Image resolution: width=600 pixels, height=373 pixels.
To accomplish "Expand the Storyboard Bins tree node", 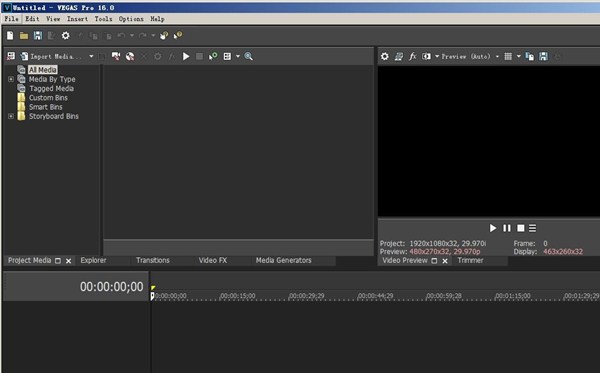I will [11, 116].
